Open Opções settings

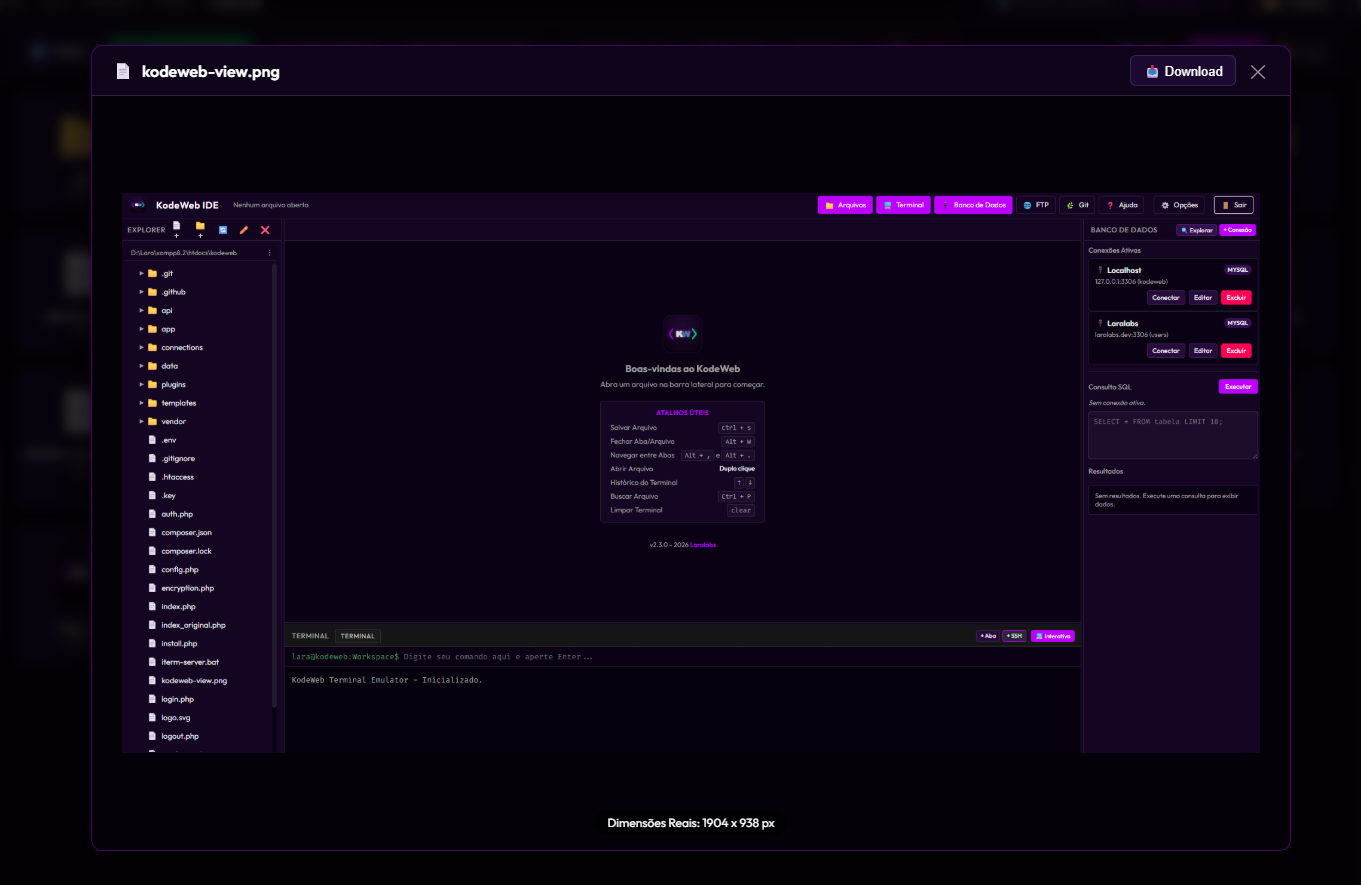(x=1179, y=205)
